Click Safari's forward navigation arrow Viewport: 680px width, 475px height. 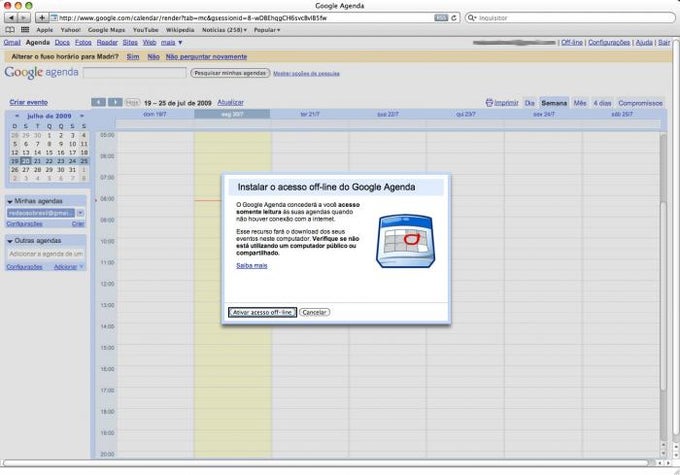point(24,18)
